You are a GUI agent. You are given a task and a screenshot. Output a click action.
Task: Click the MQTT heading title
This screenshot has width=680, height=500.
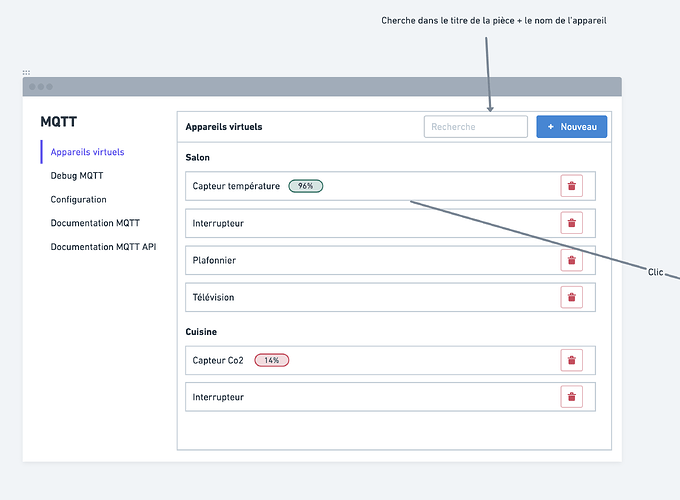pos(58,122)
